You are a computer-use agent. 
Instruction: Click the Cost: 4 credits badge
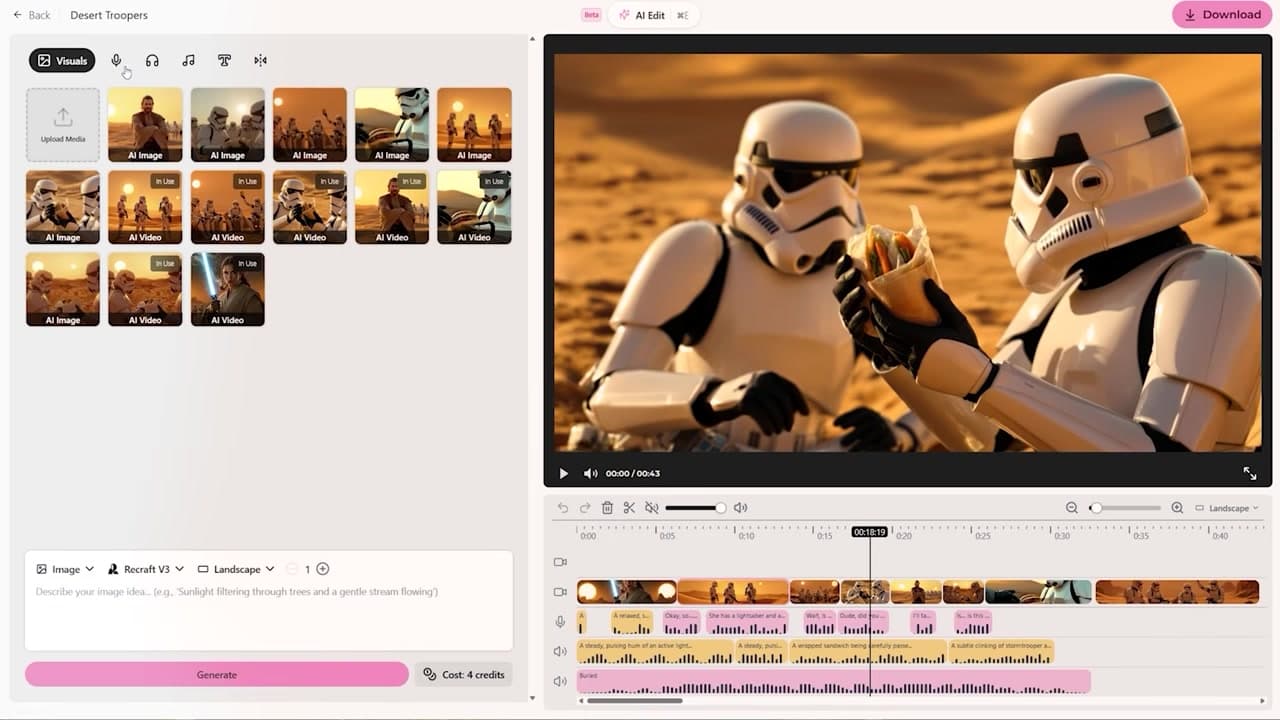464,675
